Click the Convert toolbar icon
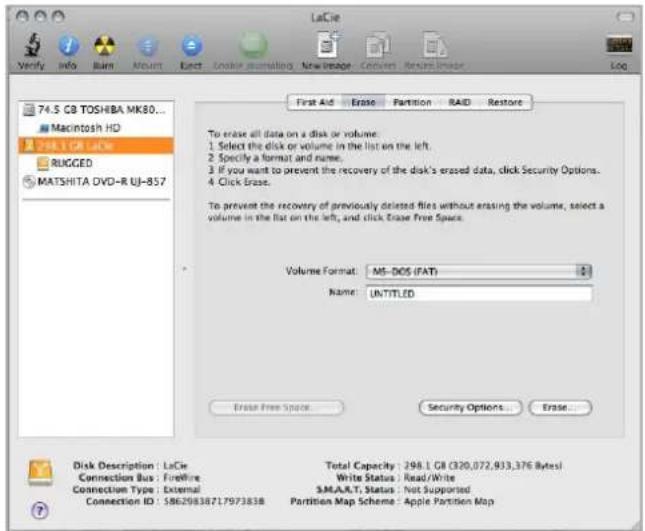 (378, 45)
